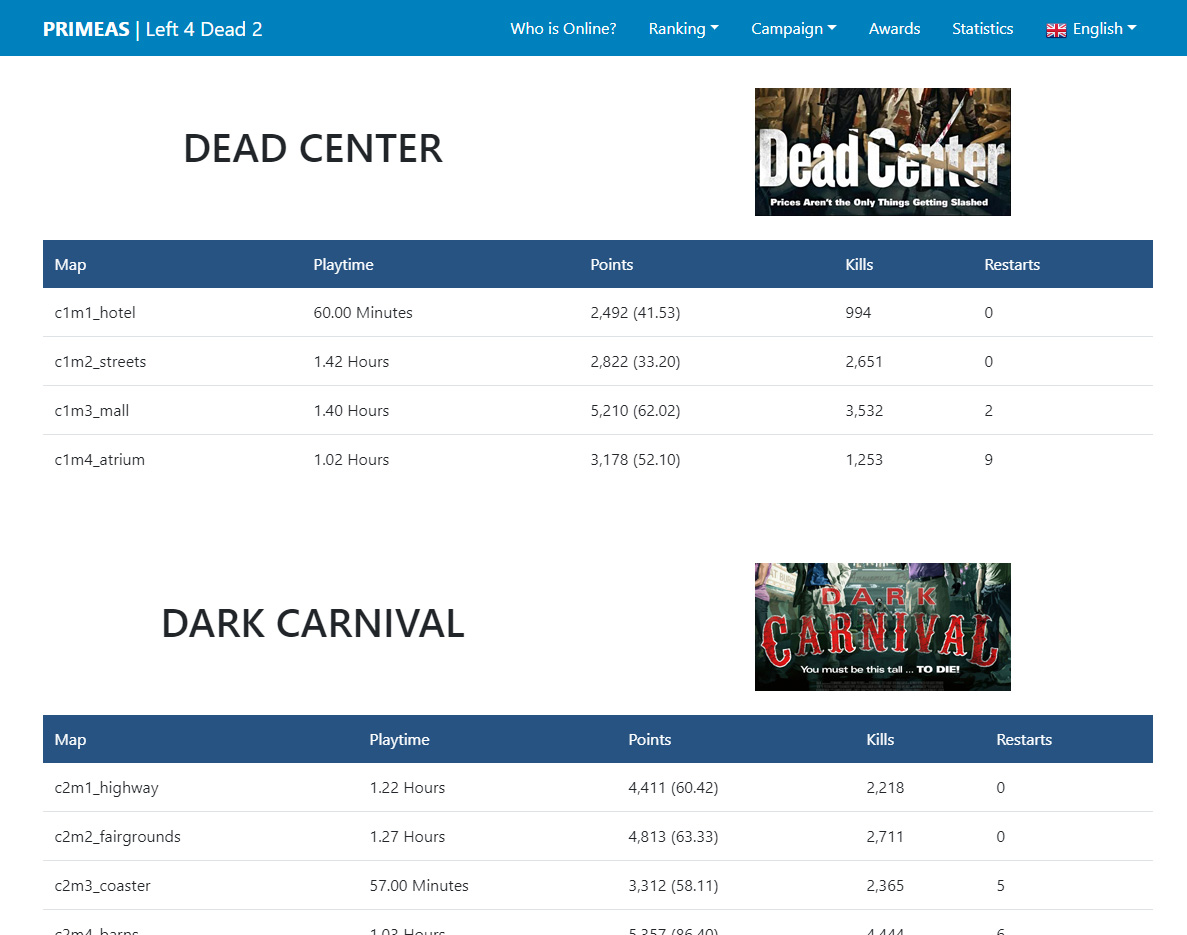This screenshot has width=1187, height=935.
Task: Click the 3,312 (58.11) points value
Action: [x=673, y=885]
